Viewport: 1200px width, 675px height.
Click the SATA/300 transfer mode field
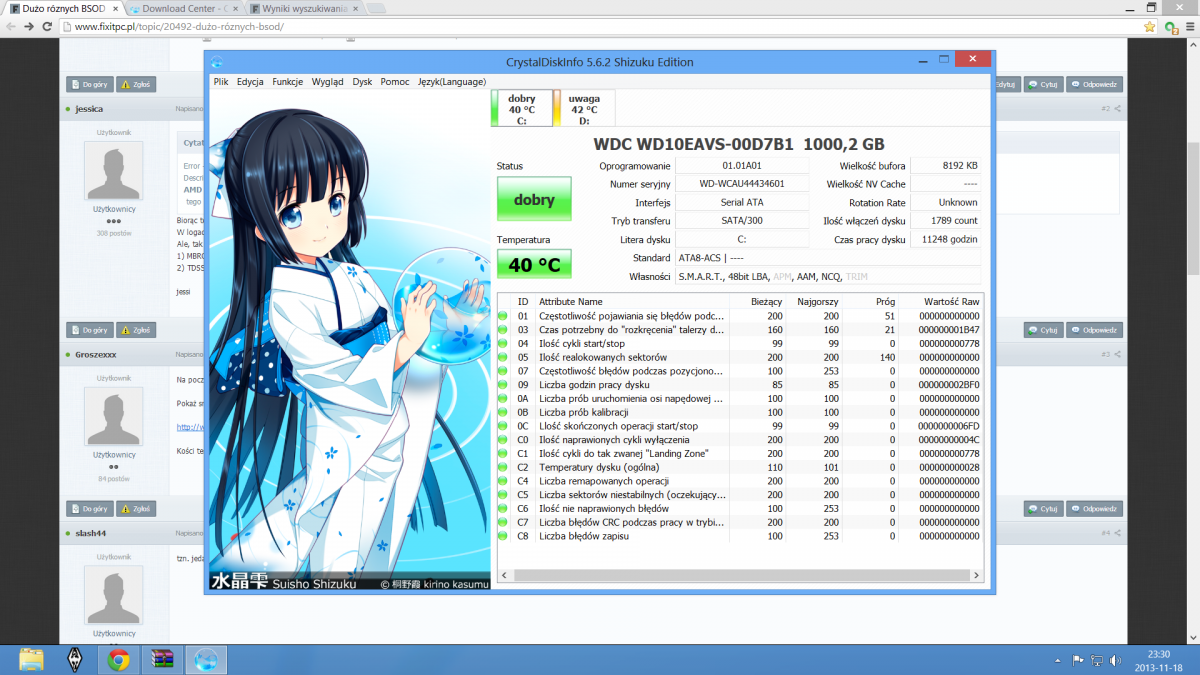pos(741,221)
